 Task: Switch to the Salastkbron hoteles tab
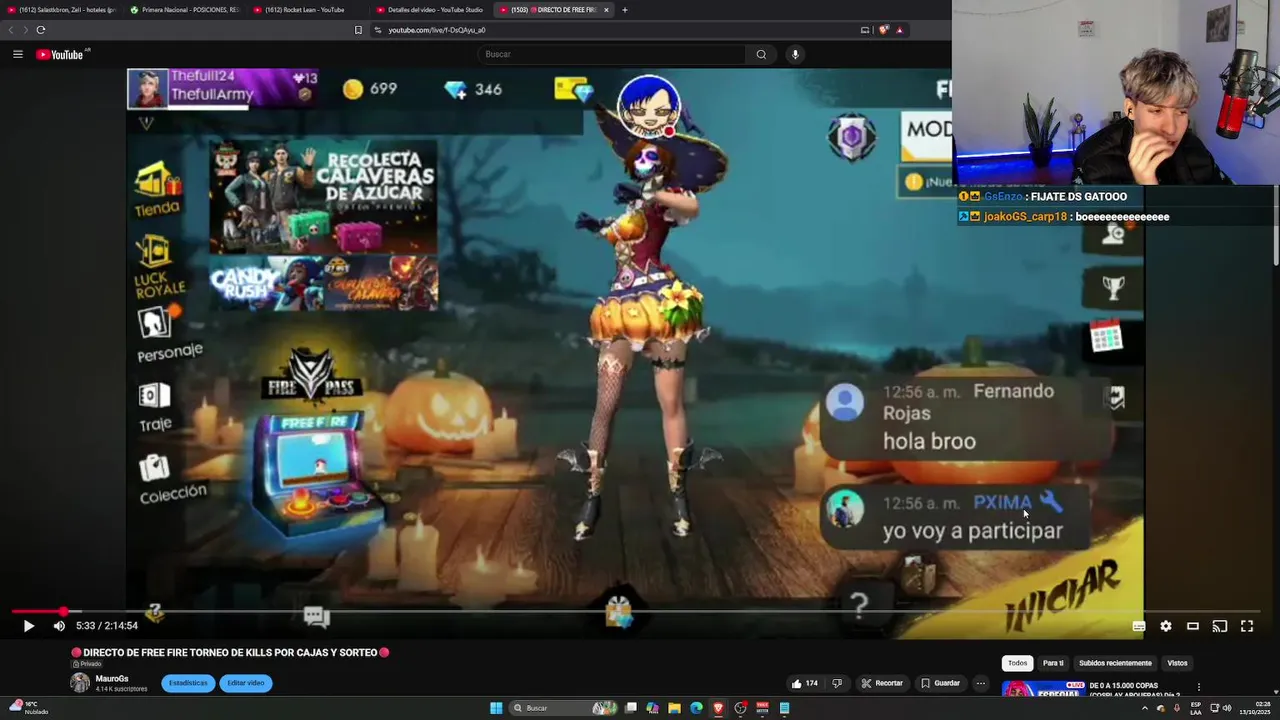tap(60, 10)
